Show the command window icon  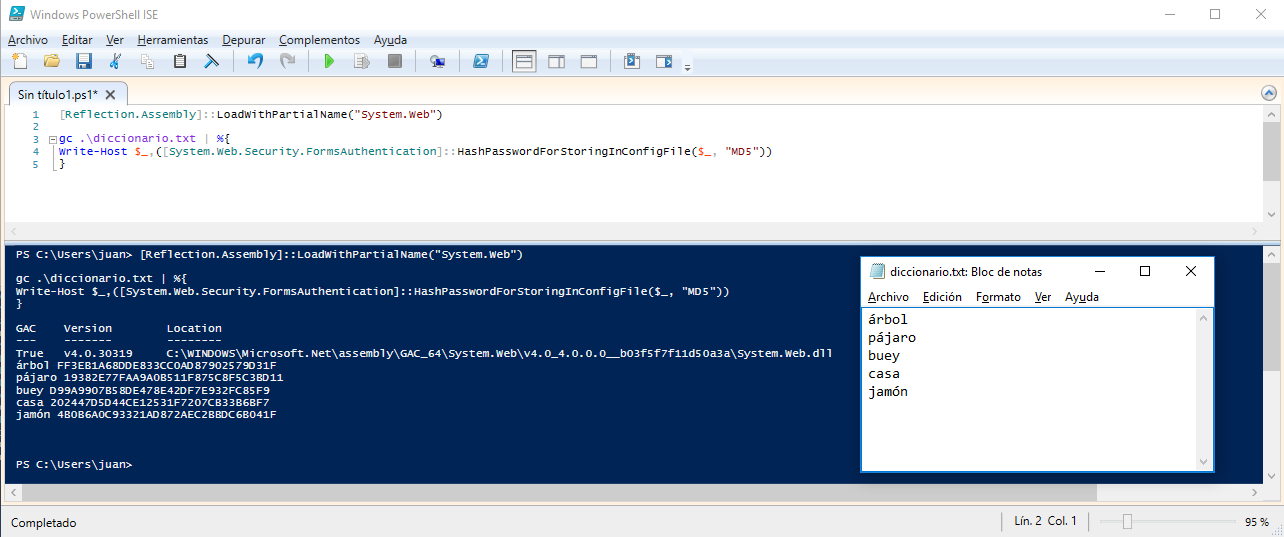(632, 61)
